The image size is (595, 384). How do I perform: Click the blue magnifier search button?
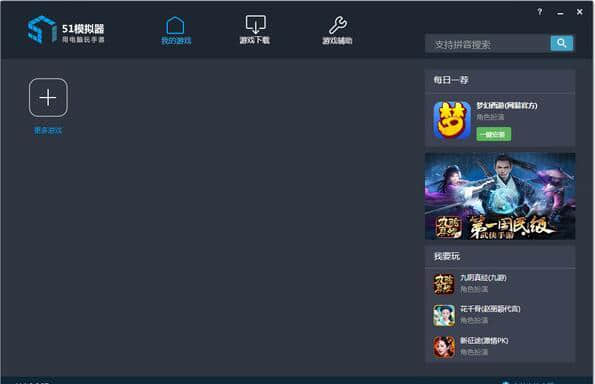562,43
